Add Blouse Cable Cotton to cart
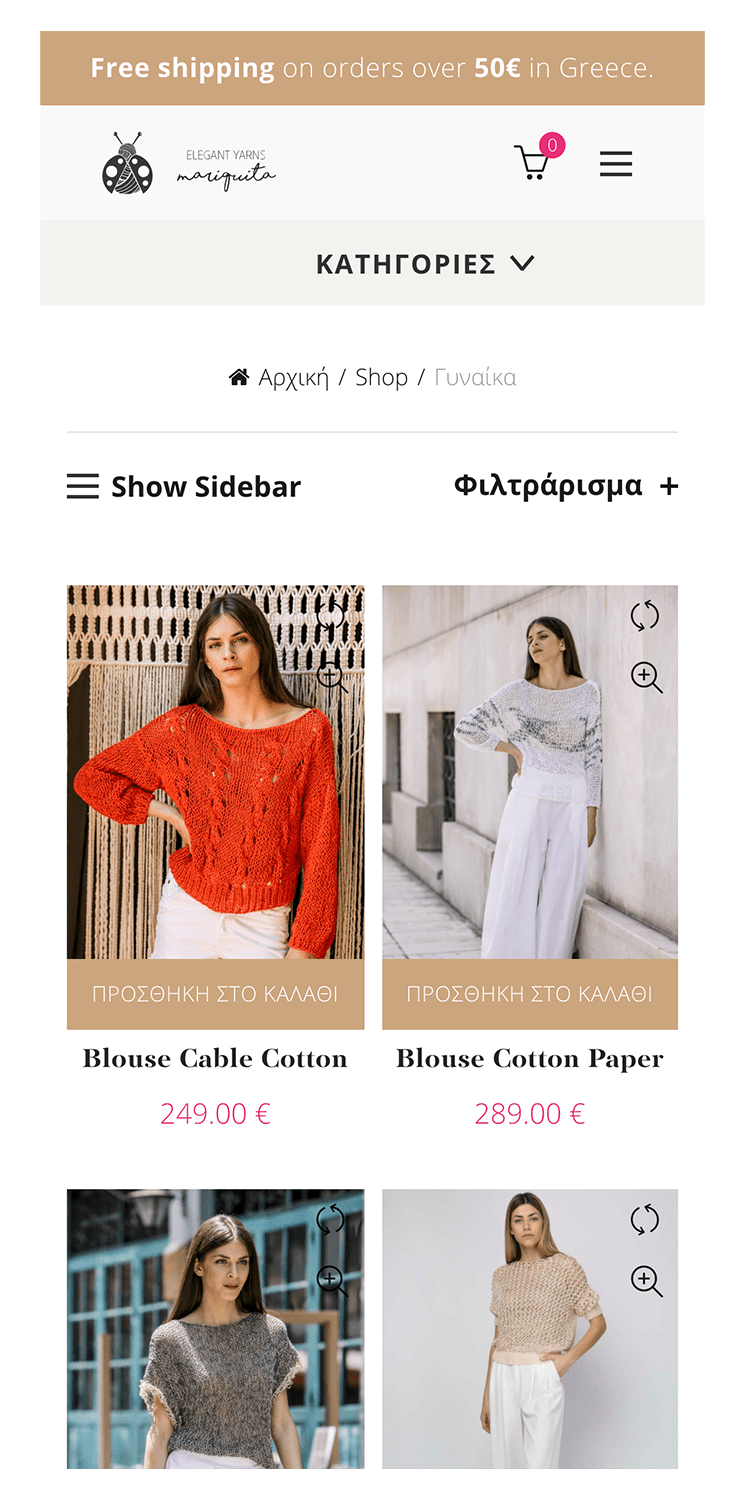 [215, 994]
